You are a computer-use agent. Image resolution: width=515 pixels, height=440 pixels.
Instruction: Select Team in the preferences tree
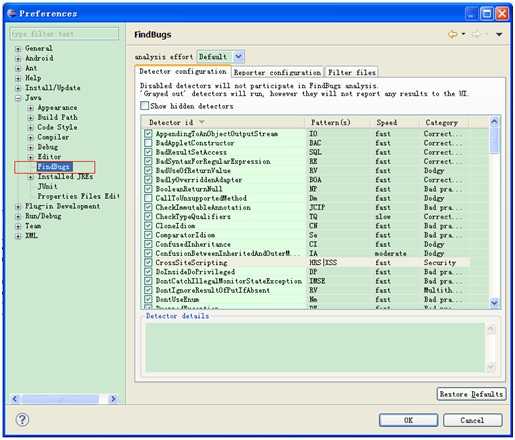(x=33, y=226)
